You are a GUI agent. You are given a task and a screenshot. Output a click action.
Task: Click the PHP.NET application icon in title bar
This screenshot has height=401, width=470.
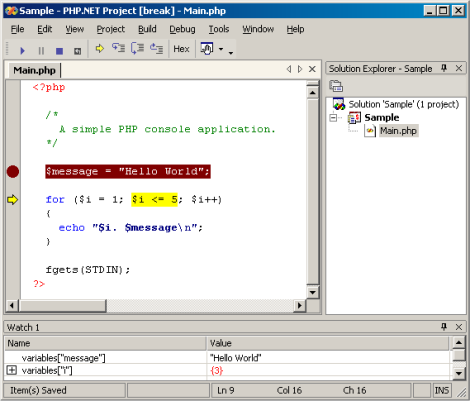click(x=11, y=11)
